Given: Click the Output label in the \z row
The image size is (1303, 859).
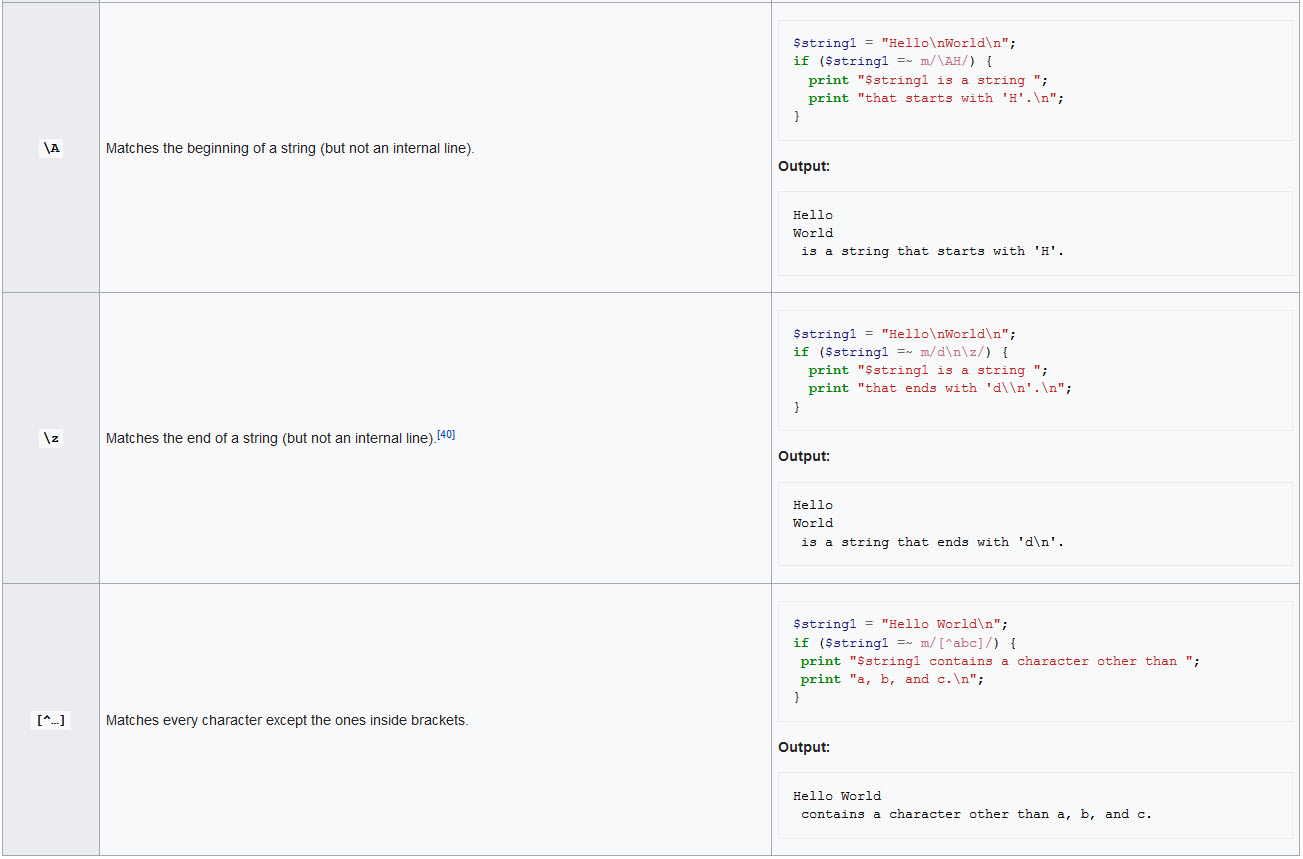Looking at the screenshot, I should pyautogui.click(x=804, y=456).
